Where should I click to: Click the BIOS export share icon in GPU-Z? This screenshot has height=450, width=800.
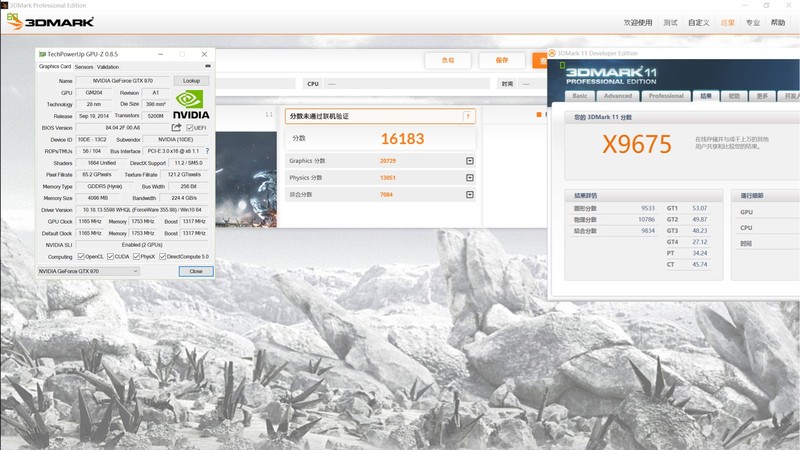[177, 128]
